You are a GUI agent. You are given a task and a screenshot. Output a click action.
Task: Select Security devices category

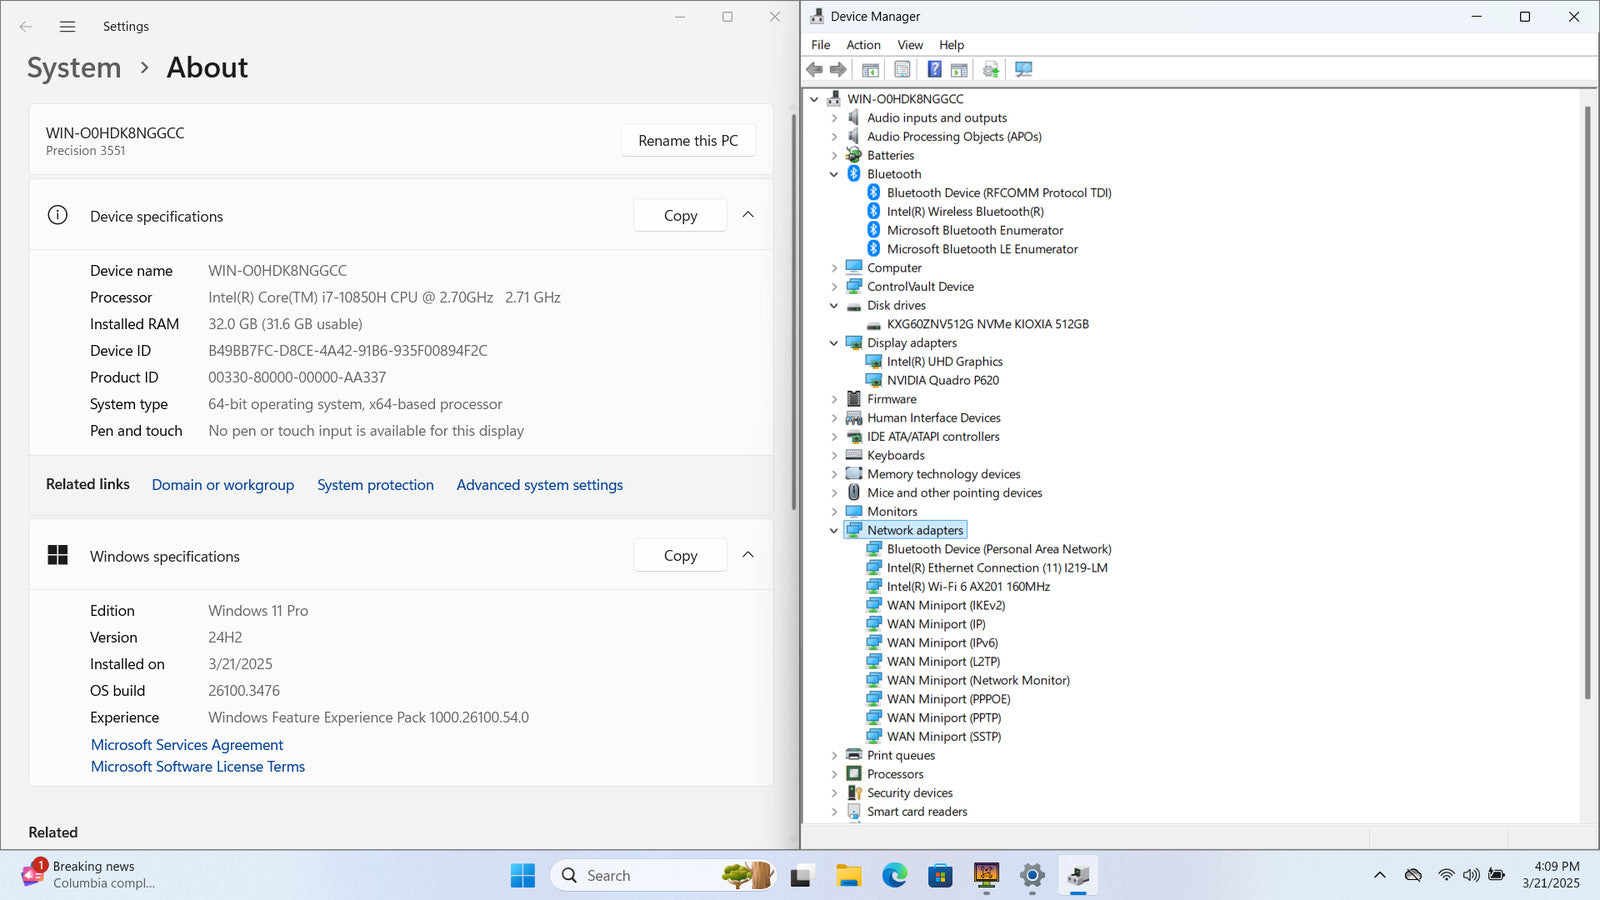click(909, 793)
